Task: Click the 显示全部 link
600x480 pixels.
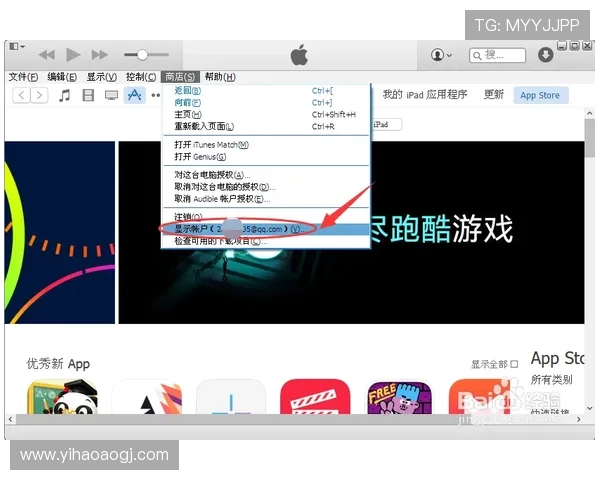Action: (494, 364)
